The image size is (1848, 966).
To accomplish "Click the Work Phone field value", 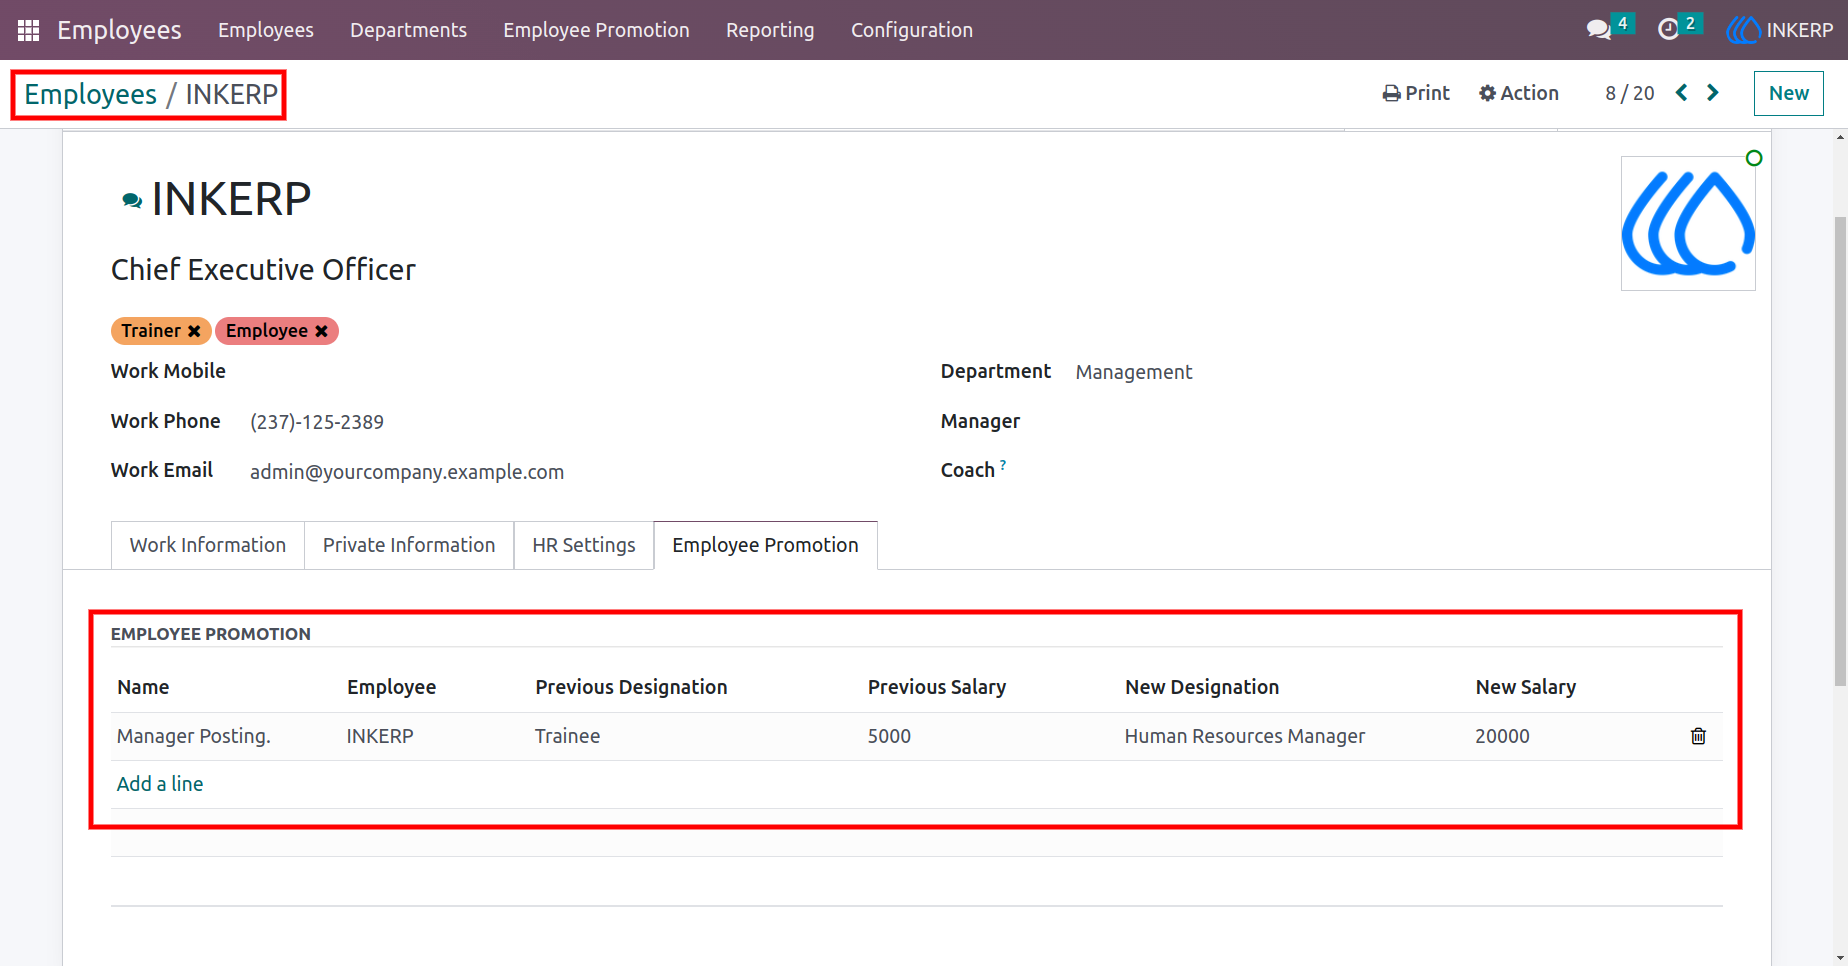I will tap(317, 422).
